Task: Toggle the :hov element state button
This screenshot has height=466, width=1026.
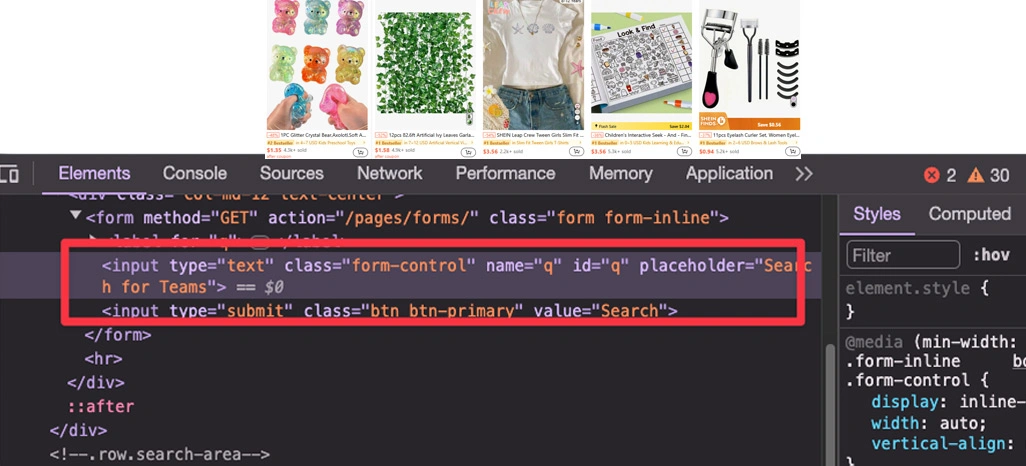Action: (x=991, y=255)
